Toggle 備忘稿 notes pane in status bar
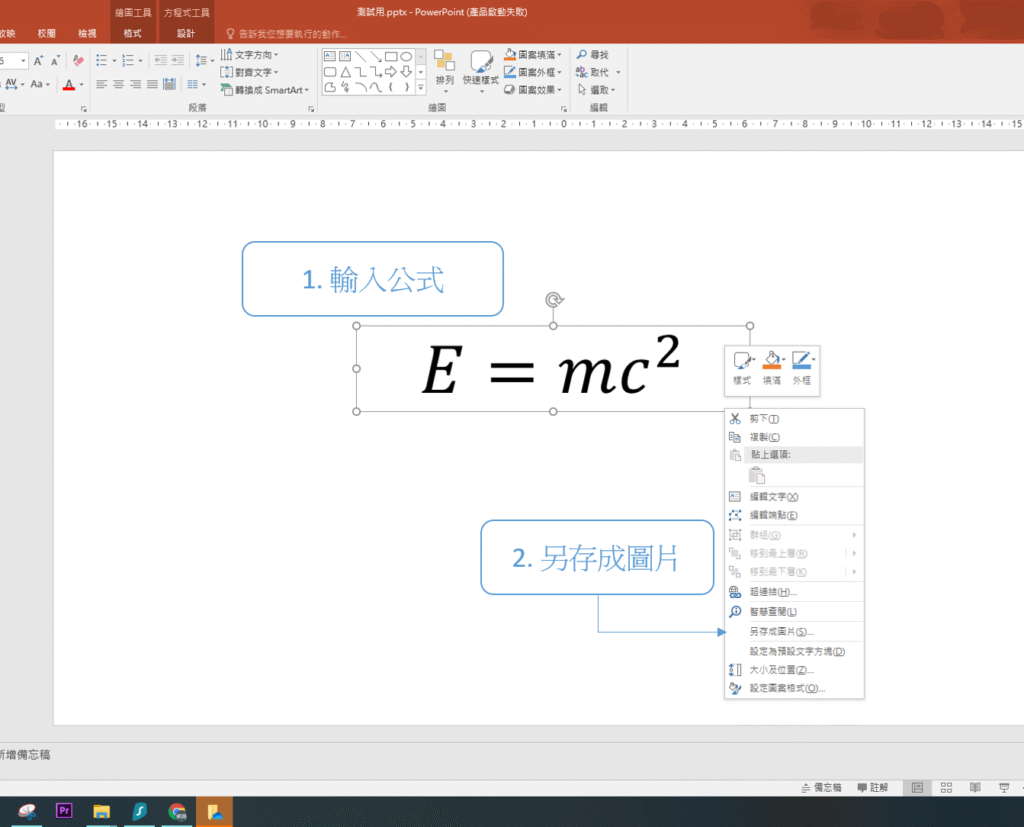The height and width of the screenshot is (827, 1024). click(822, 788)
